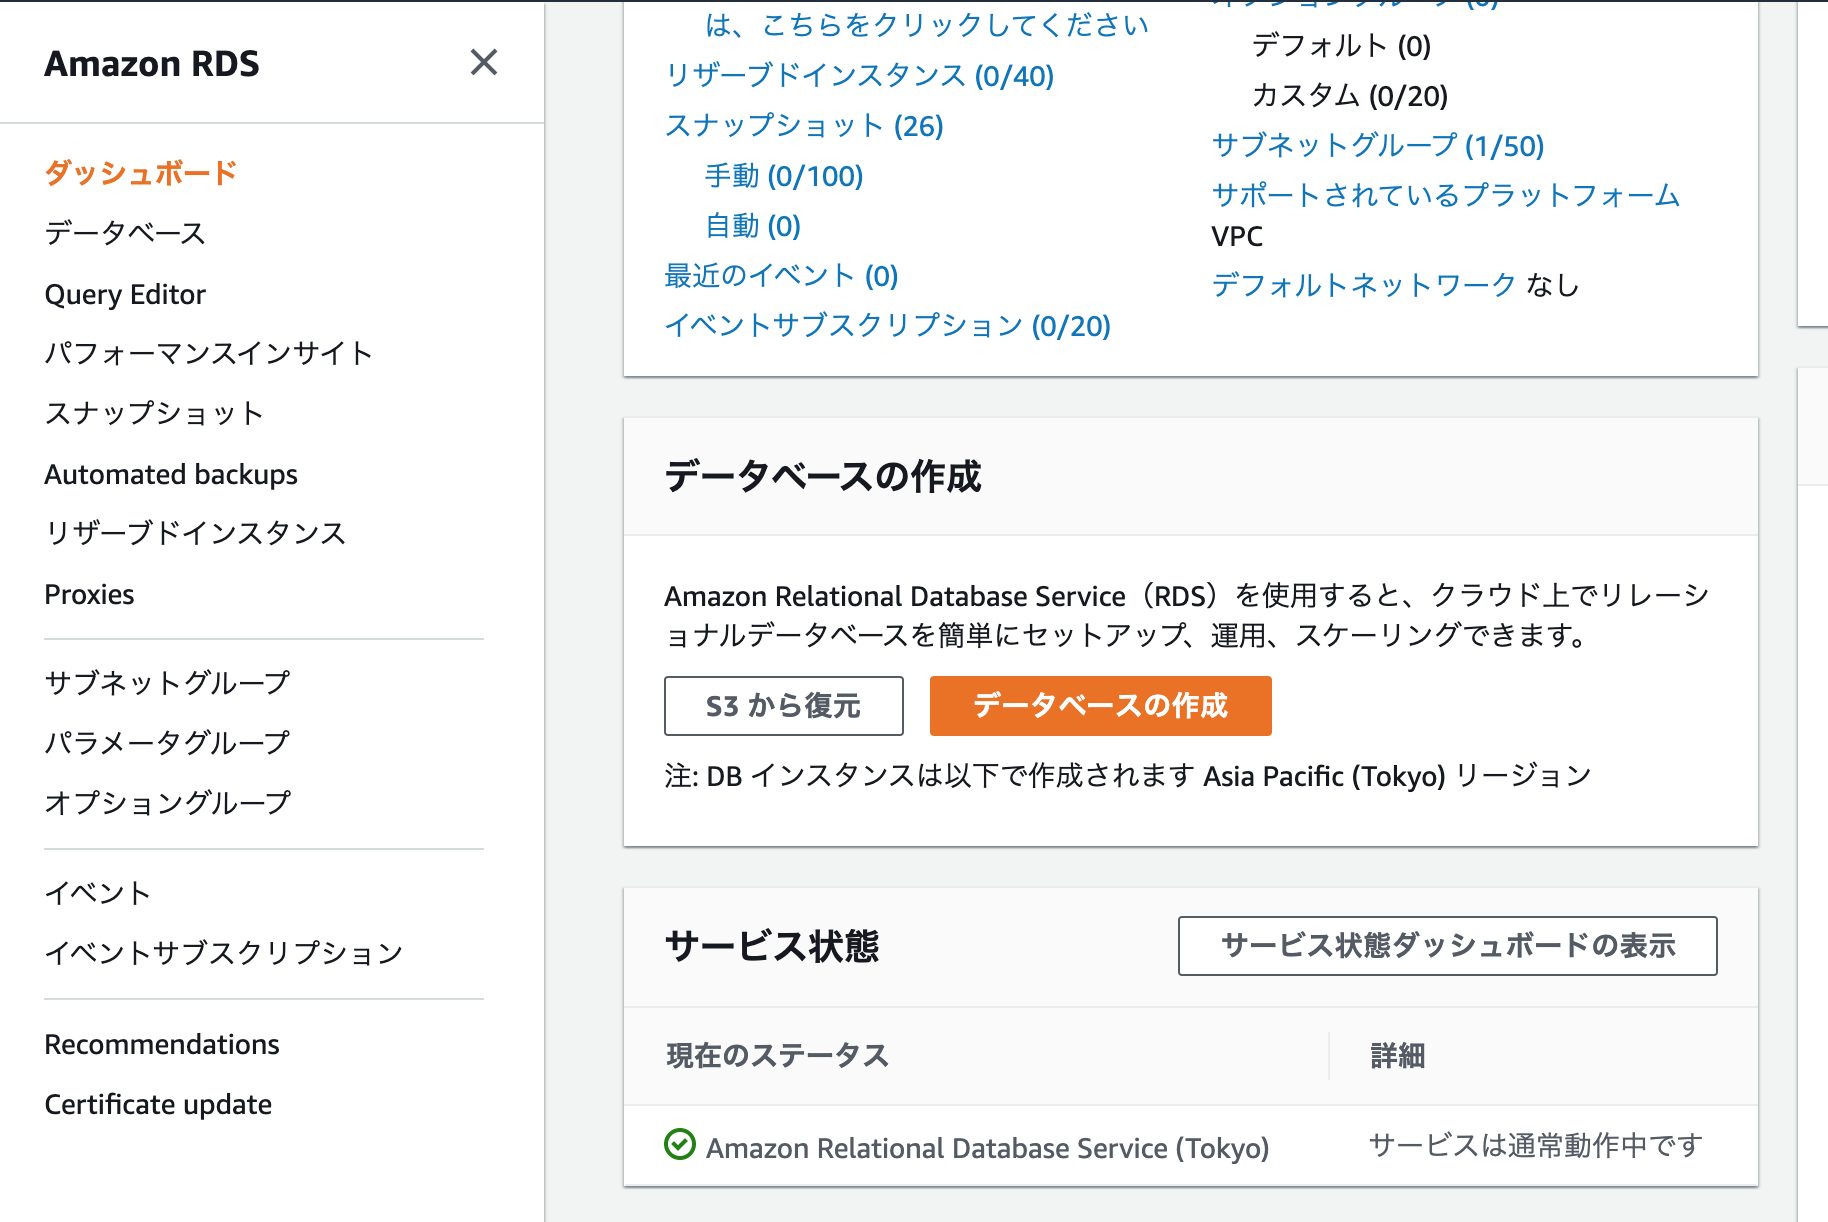This screenshot has width=1828, height=1222.
Task: Click the S3 から復元 button
Action: pyautogui.click(x=784, y=706)
